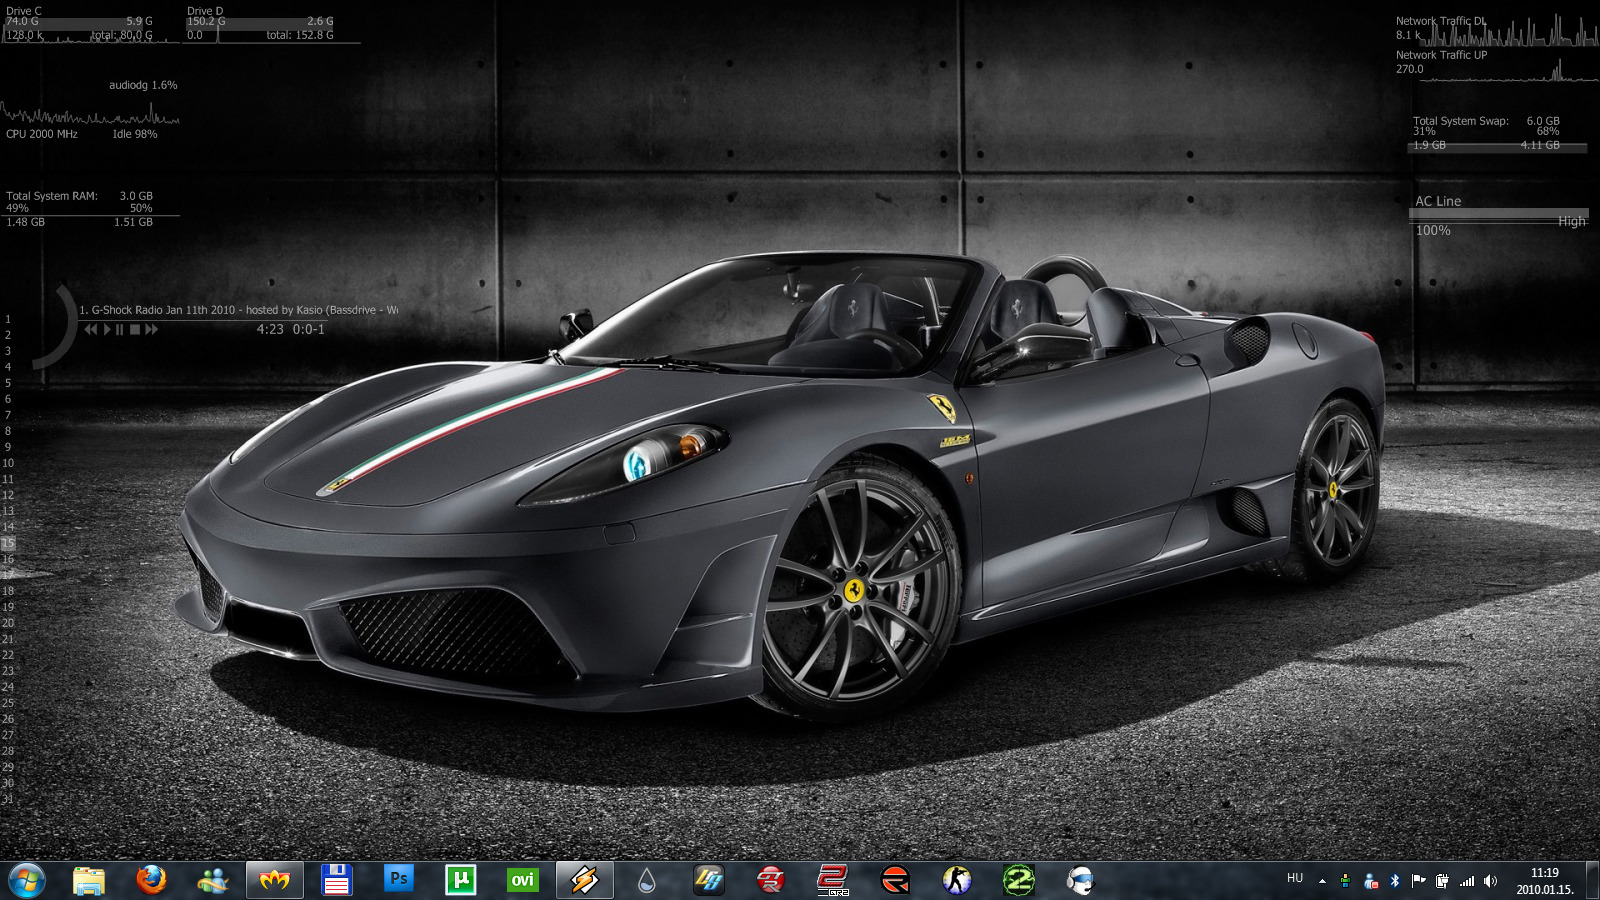Click the Bluetooth tray icon

1395,881
